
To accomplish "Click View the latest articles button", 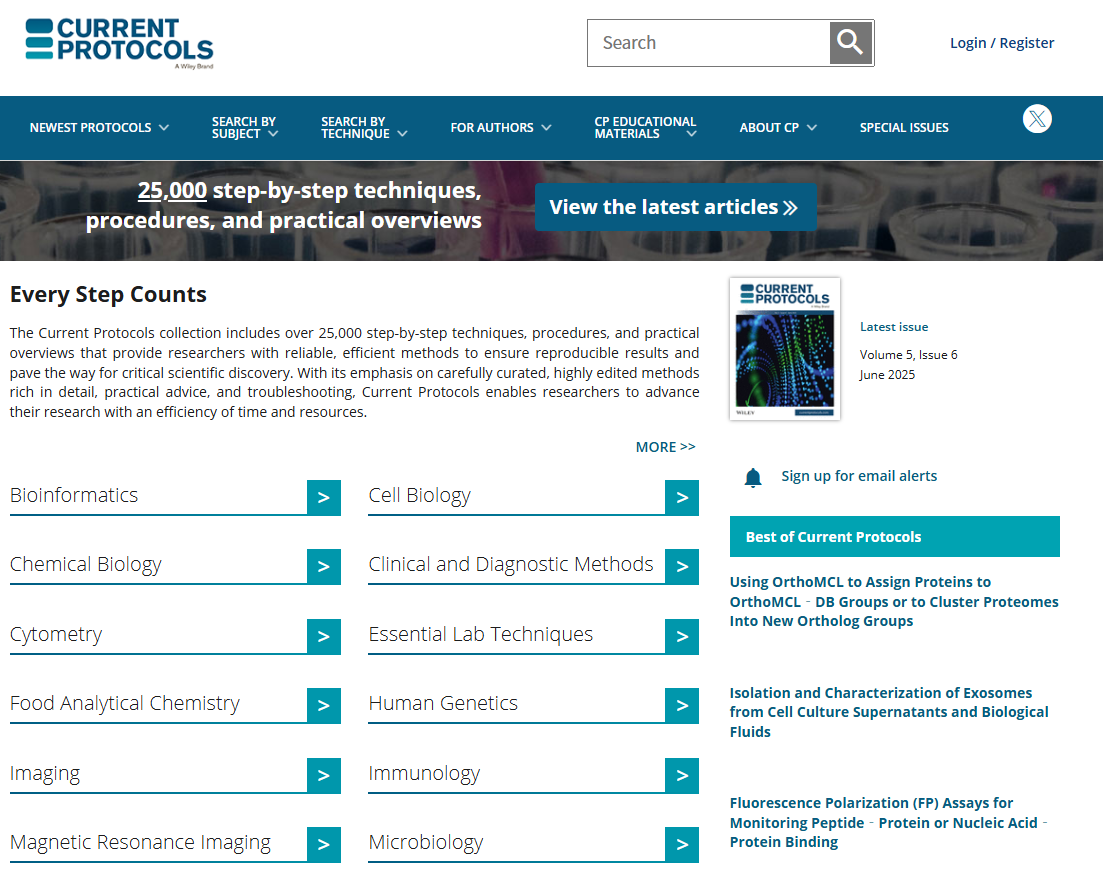I will [675, 207].
